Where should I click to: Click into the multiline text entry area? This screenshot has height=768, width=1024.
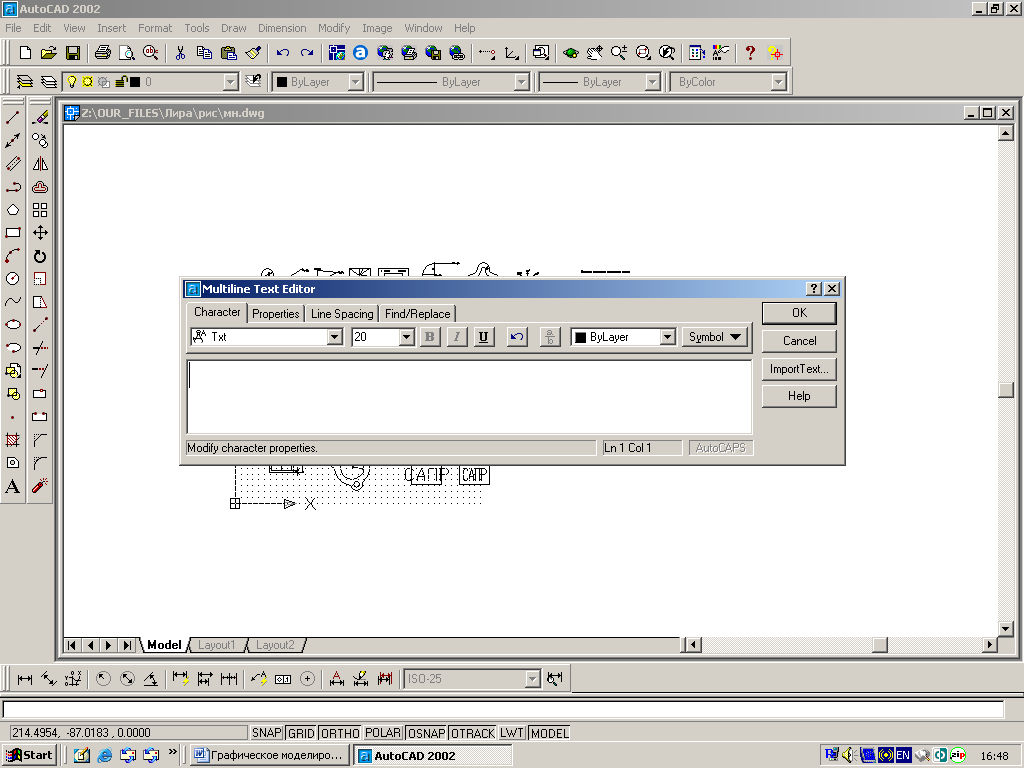(x=470, y=397)
